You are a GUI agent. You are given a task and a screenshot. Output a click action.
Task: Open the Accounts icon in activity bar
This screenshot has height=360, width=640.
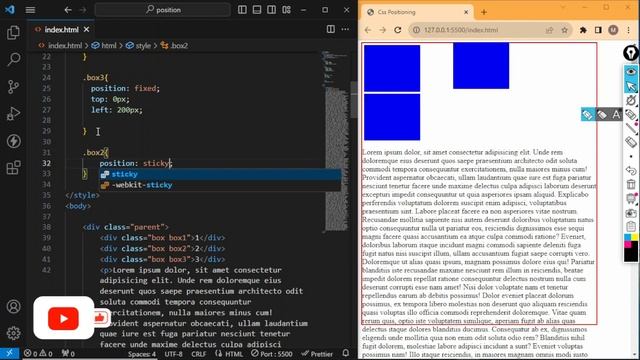13,306
